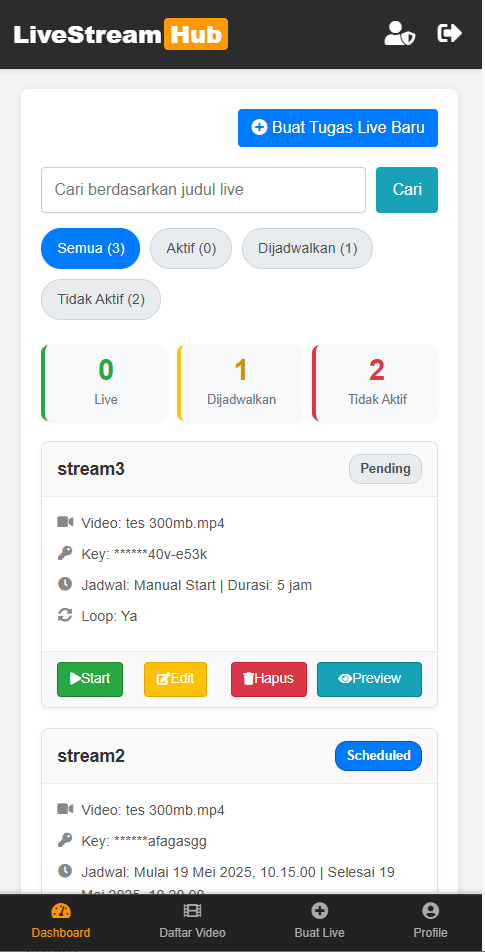Click the Key: ******40v-e53k text
The height and width of the screenshot is (952, 485).
(x=144, y=554)
